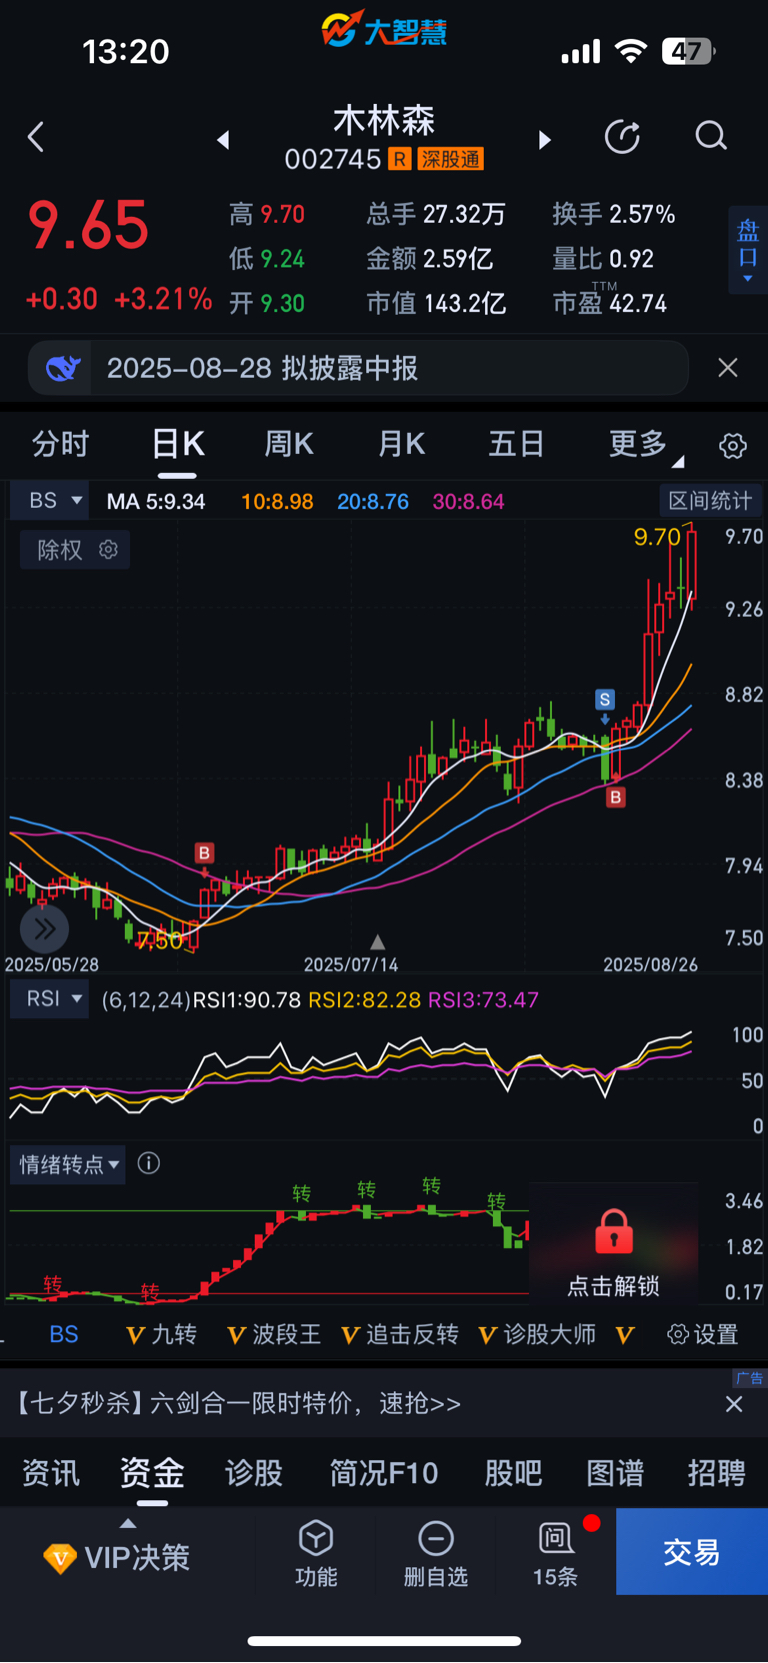Switch to 周K chart tab

pos(289,443)
